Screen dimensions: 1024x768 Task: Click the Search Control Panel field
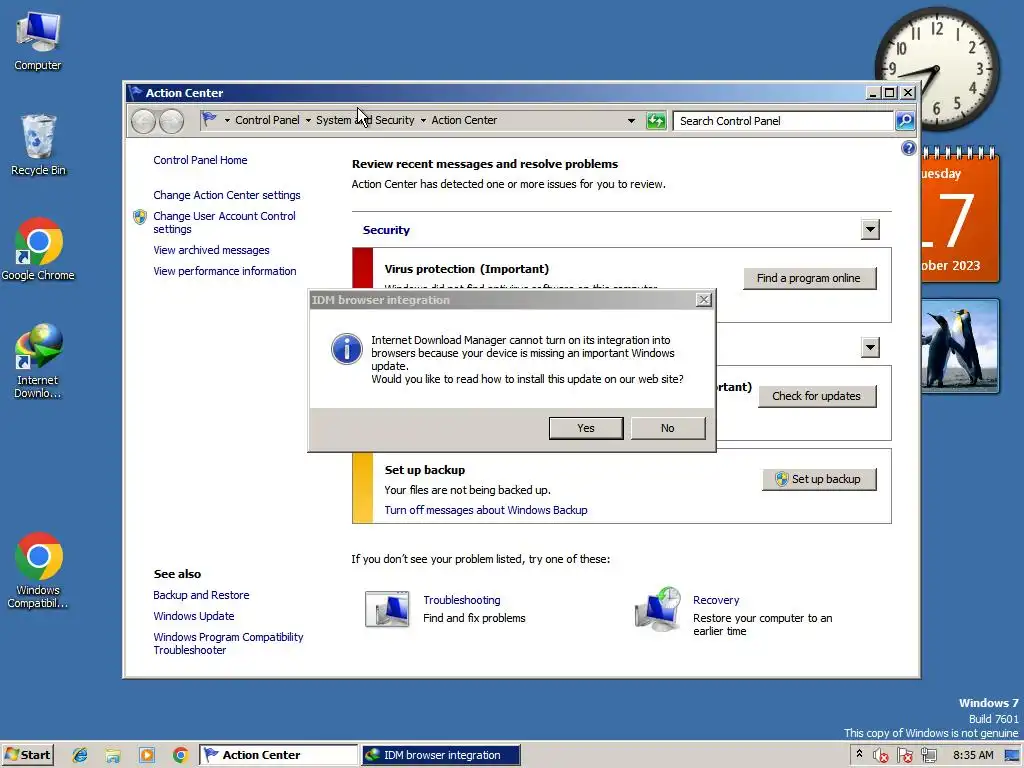tap(783, 121)
